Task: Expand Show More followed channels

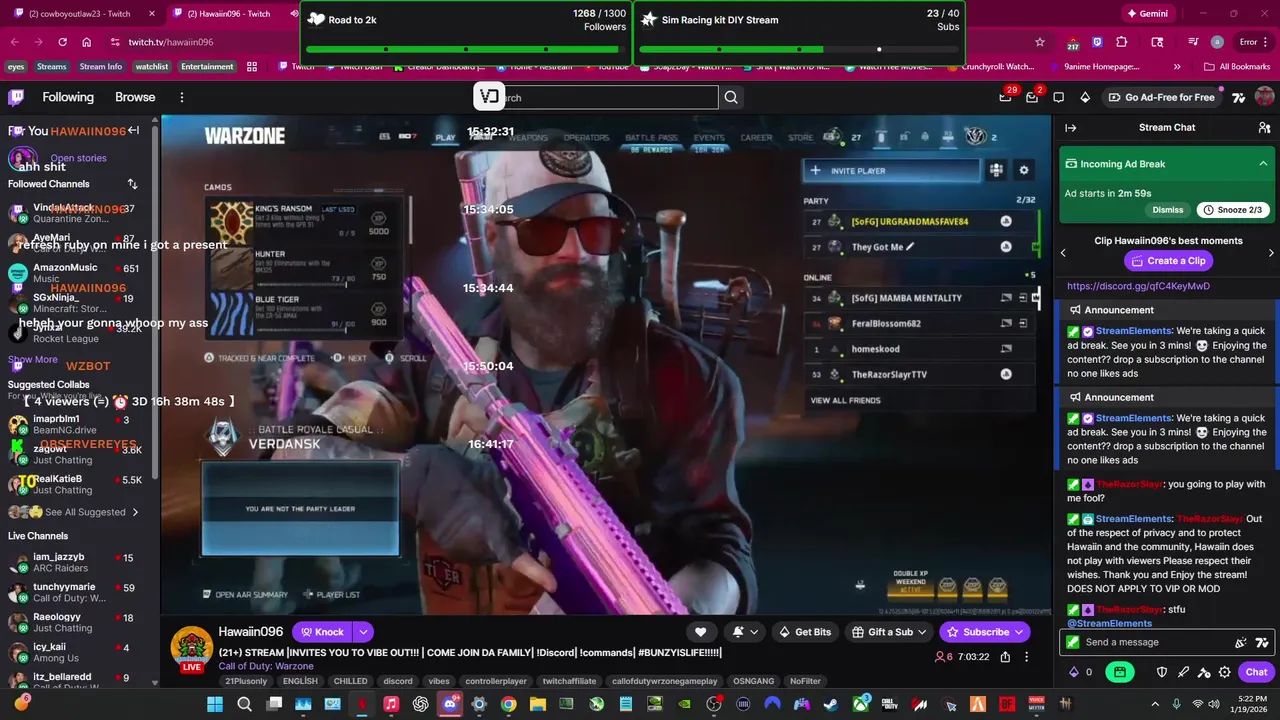Action: (33, 359)
